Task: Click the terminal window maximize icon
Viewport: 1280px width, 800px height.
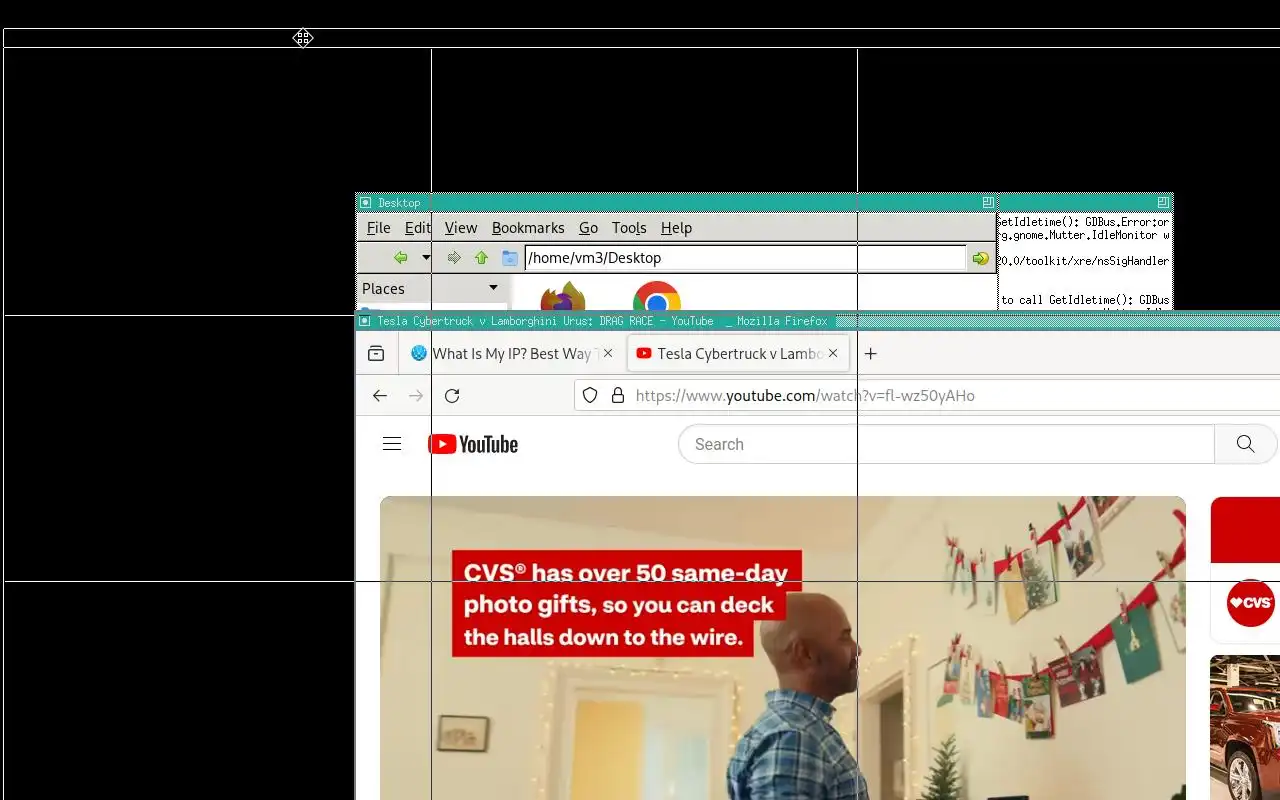Action: coord(1163,202)
